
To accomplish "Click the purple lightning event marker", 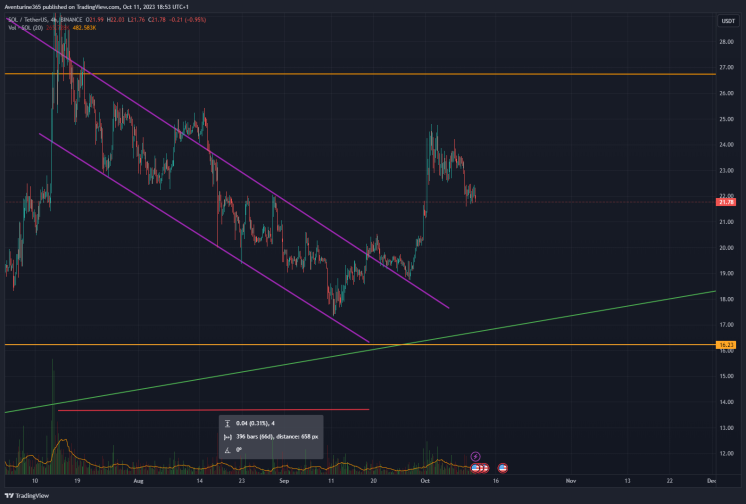I will (475, 456).
